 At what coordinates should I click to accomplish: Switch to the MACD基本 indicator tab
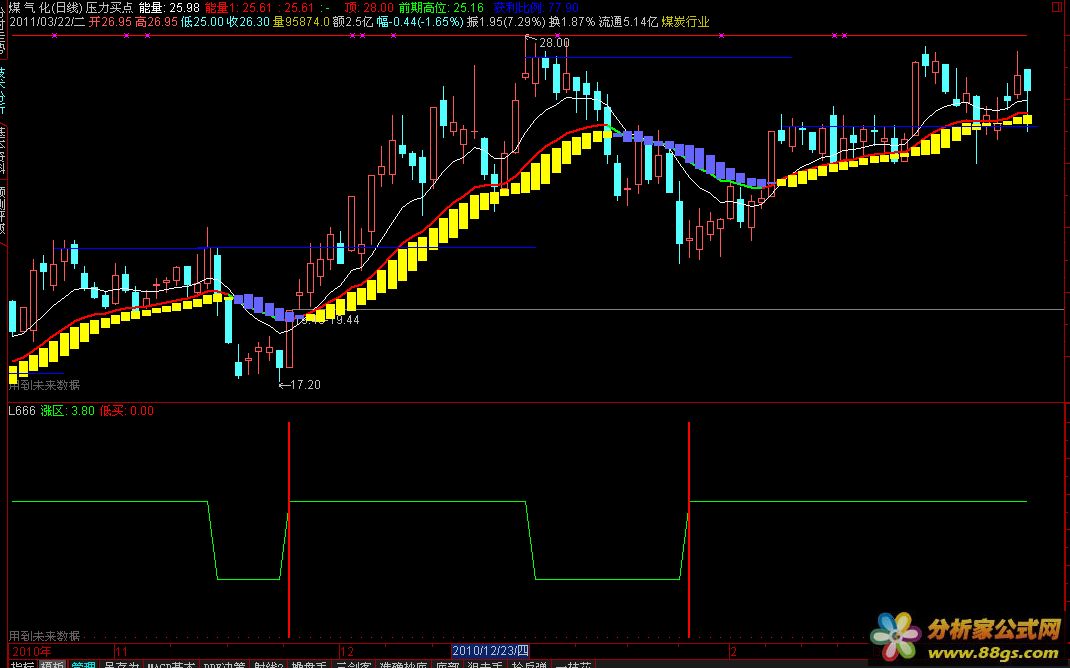[x=171, y=665]
